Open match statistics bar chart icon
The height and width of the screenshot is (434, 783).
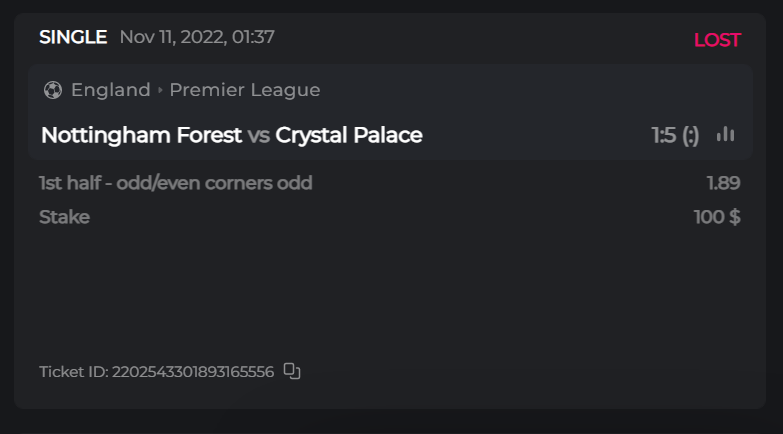[x=726, y=135]
